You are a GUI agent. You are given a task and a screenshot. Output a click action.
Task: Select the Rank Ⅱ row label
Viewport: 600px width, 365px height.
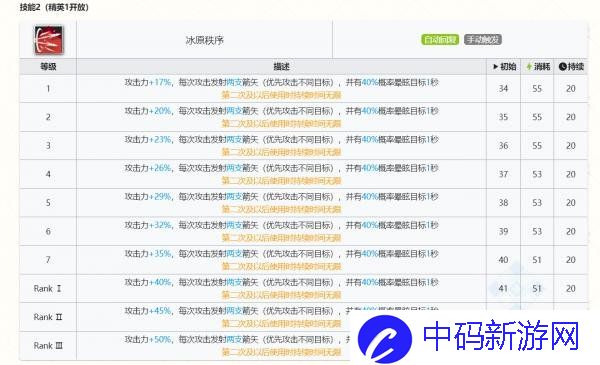click(48, 317)
